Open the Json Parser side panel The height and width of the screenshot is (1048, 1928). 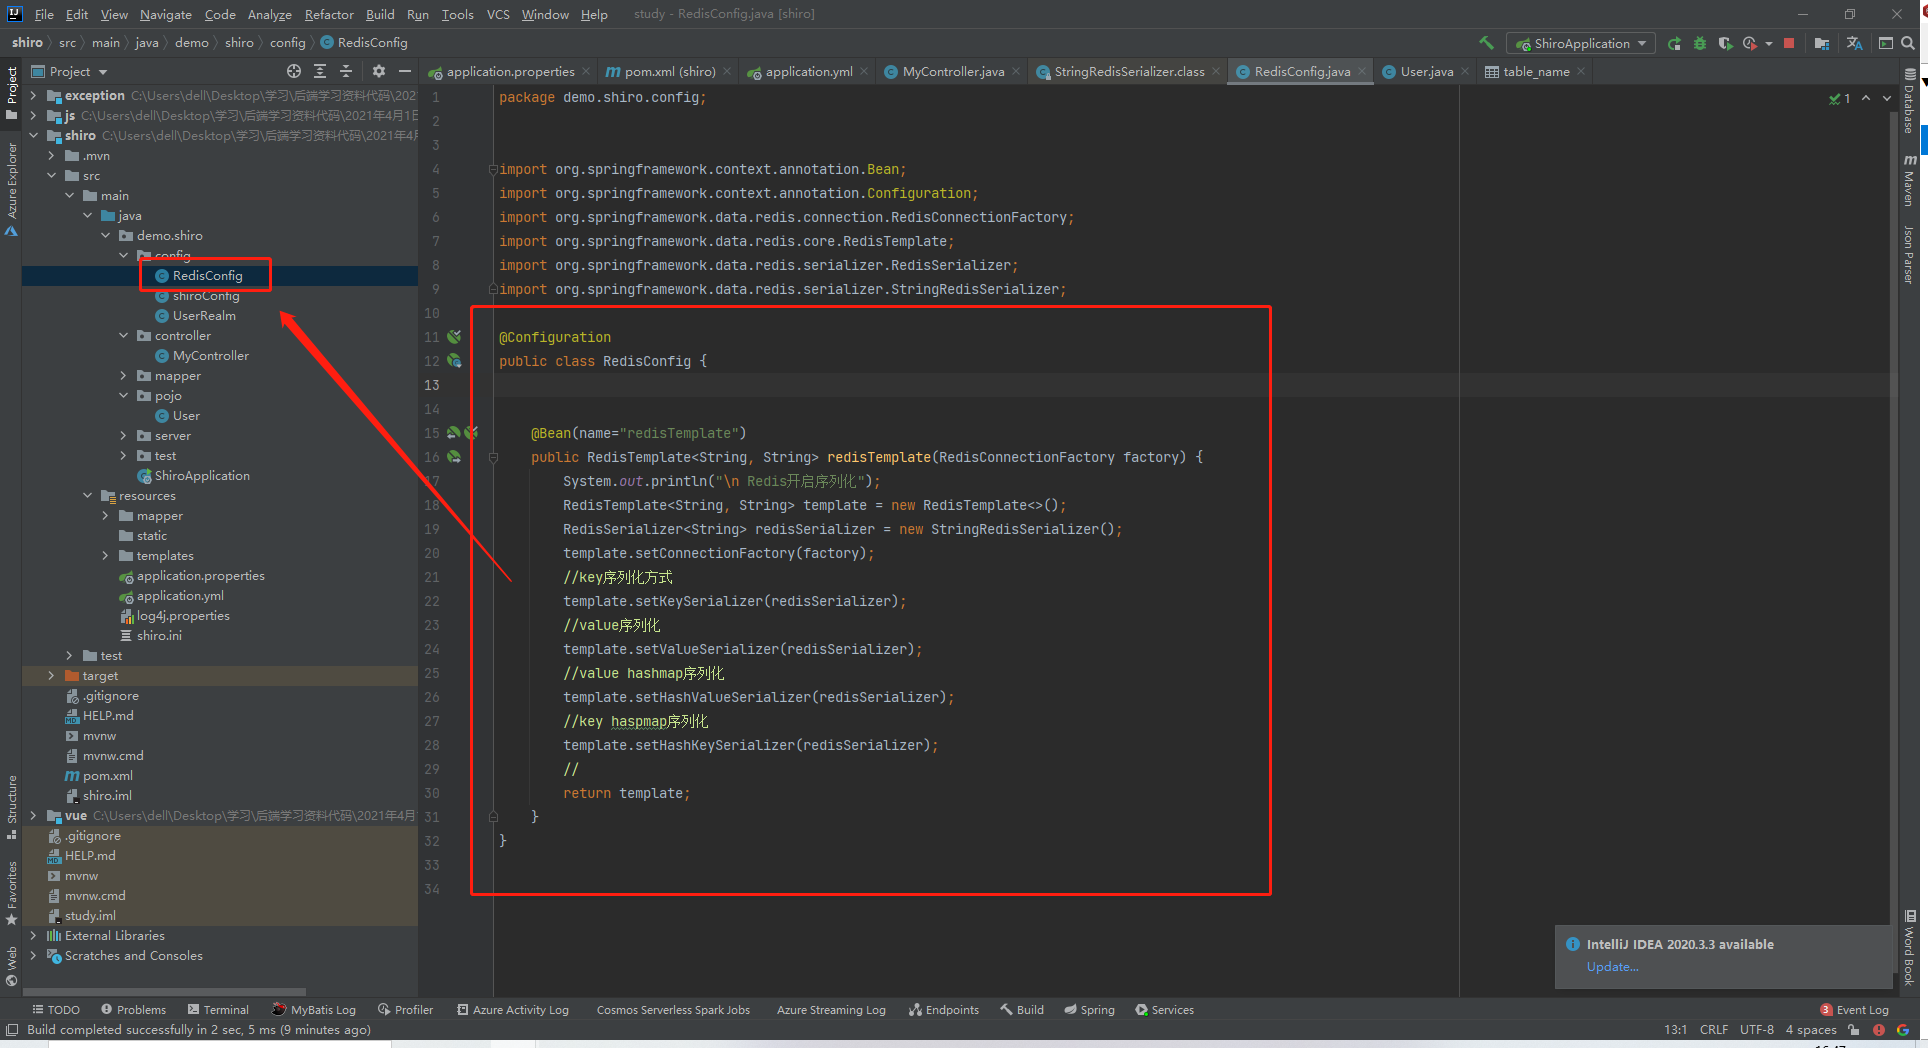tap(1910, 254)
